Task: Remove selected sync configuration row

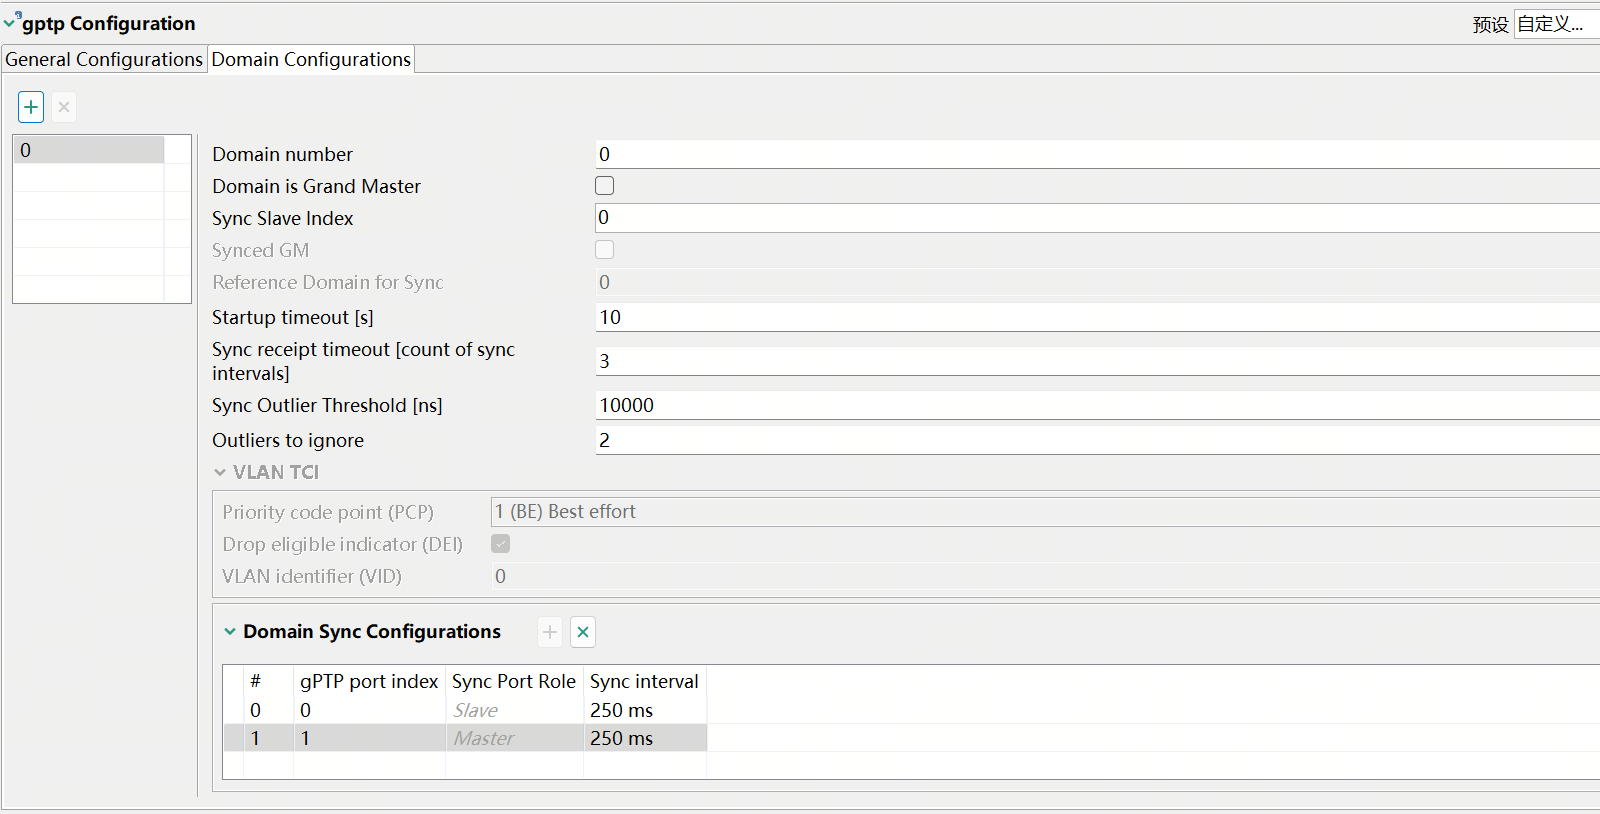Action: pyautogui.click(x=583, y=632)
